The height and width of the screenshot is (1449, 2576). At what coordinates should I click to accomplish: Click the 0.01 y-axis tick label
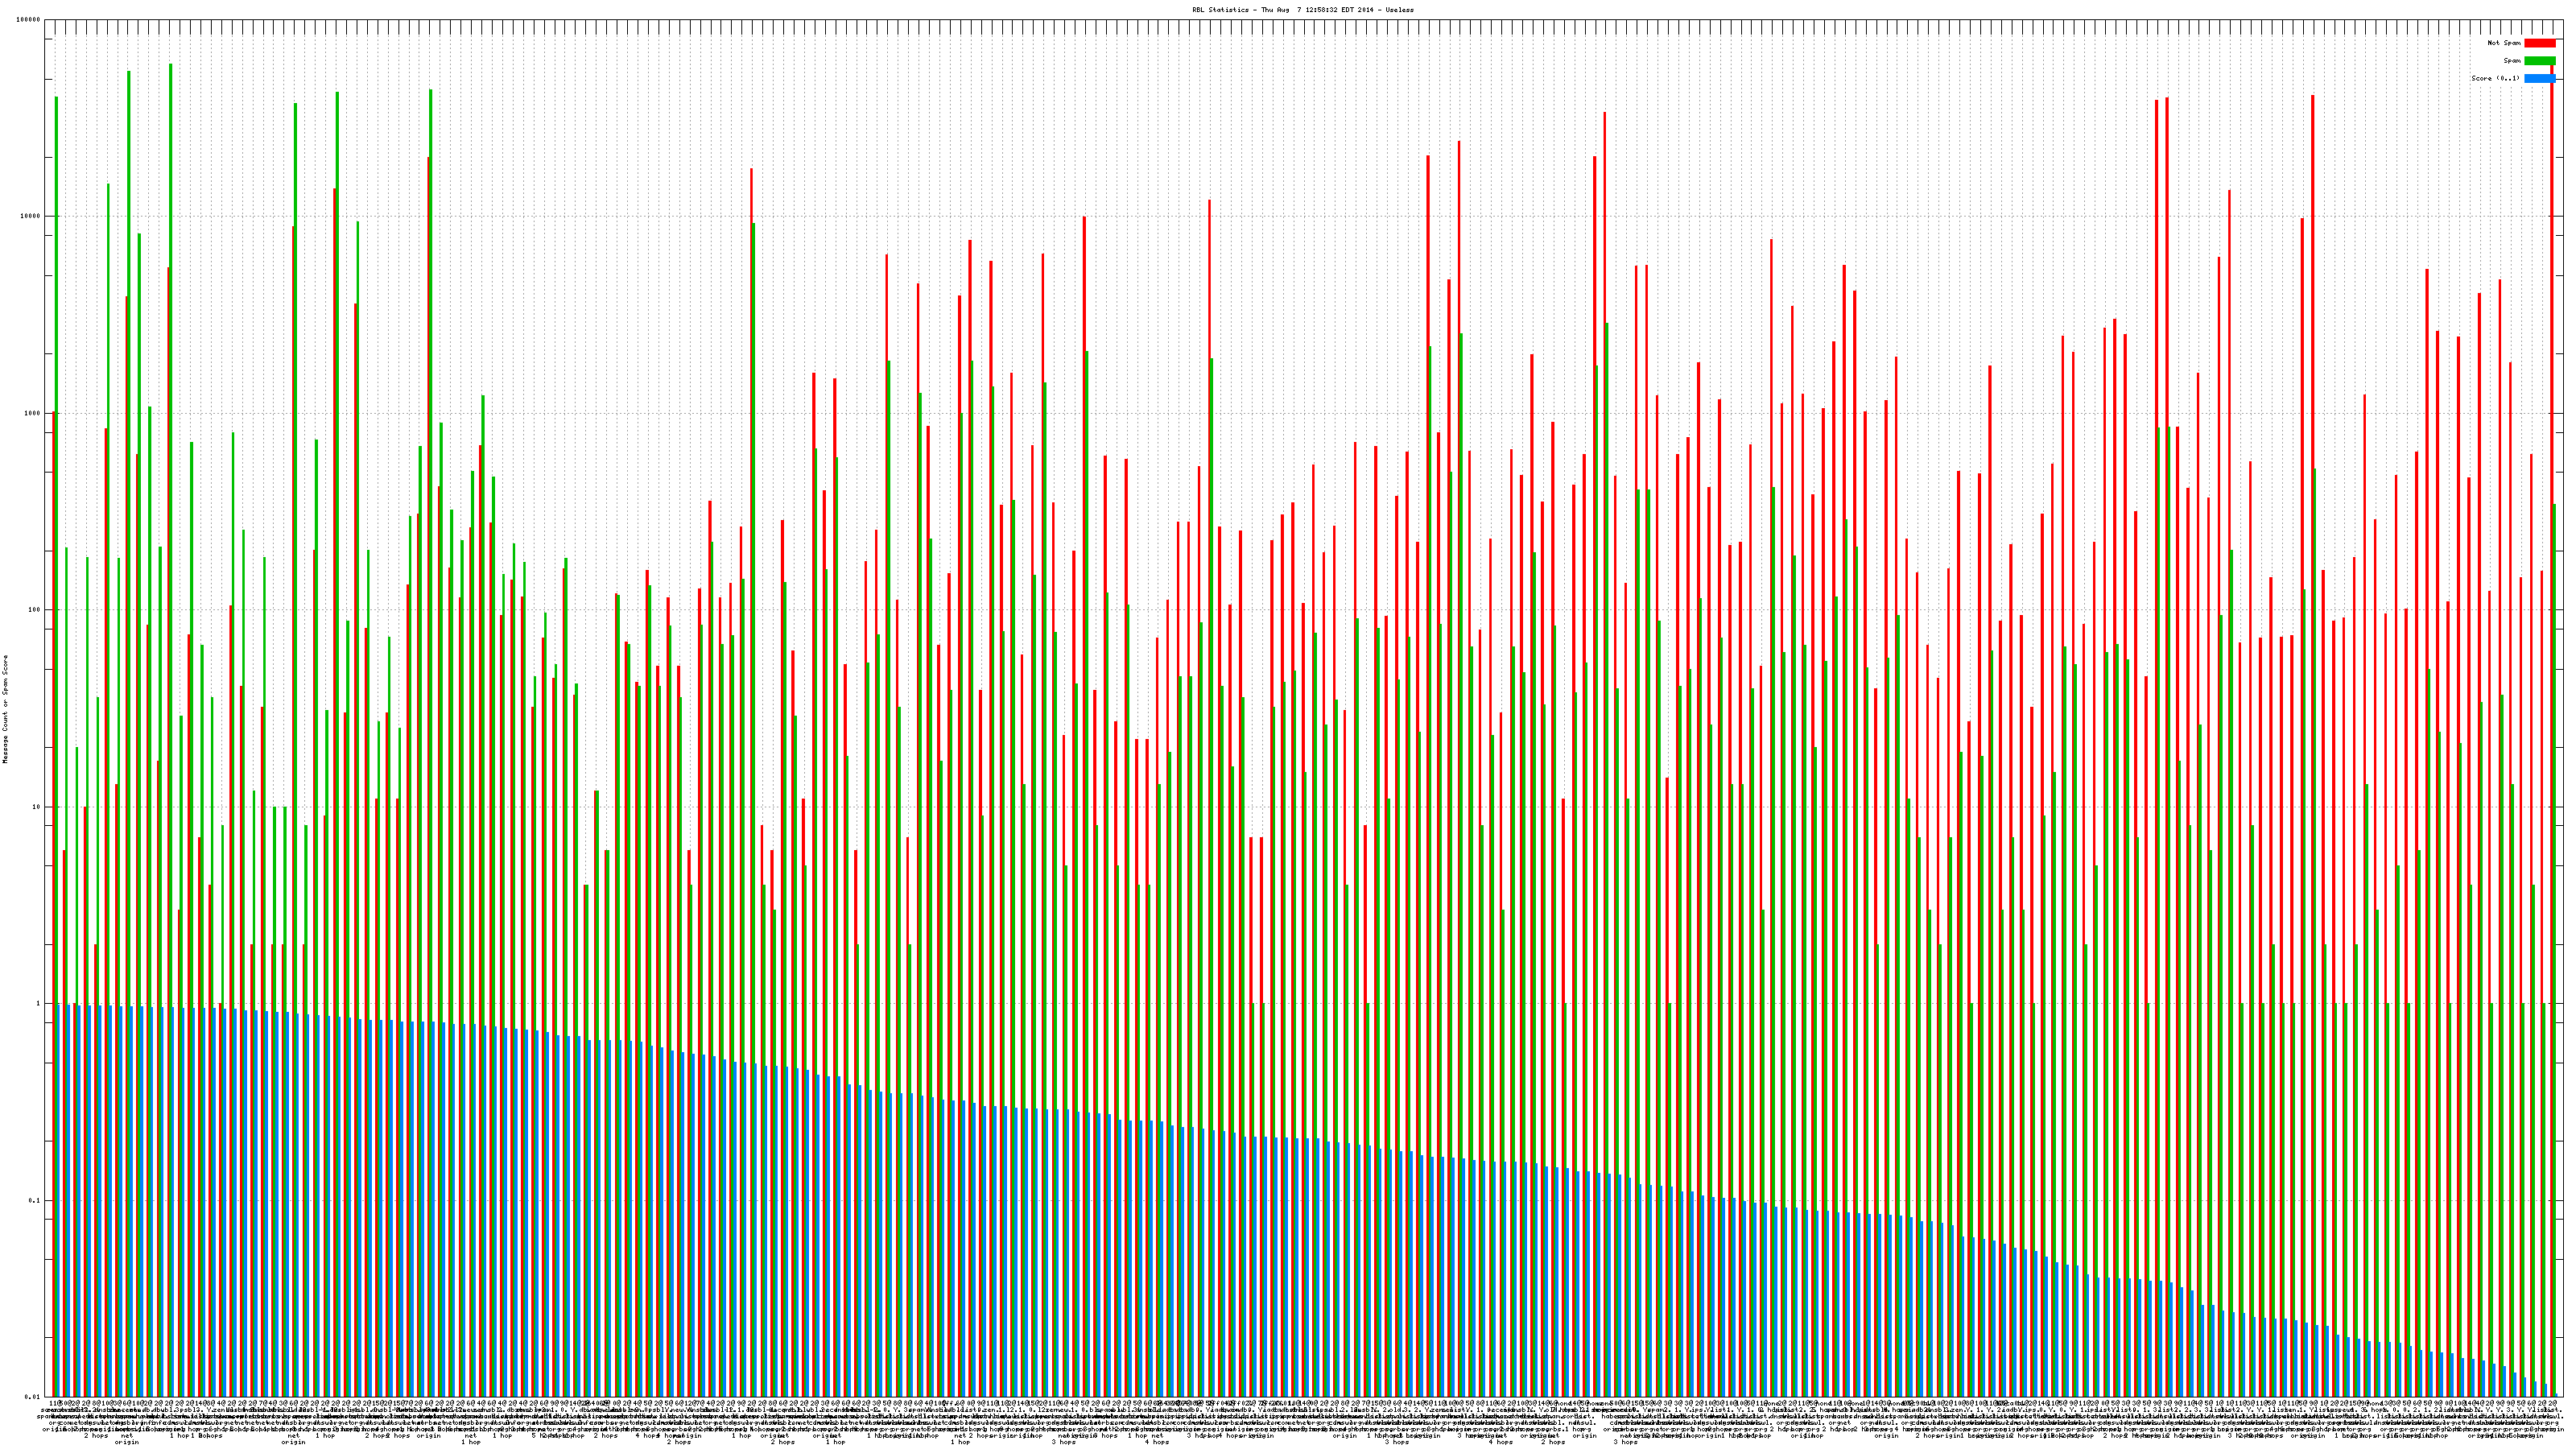coord(32,1397)
